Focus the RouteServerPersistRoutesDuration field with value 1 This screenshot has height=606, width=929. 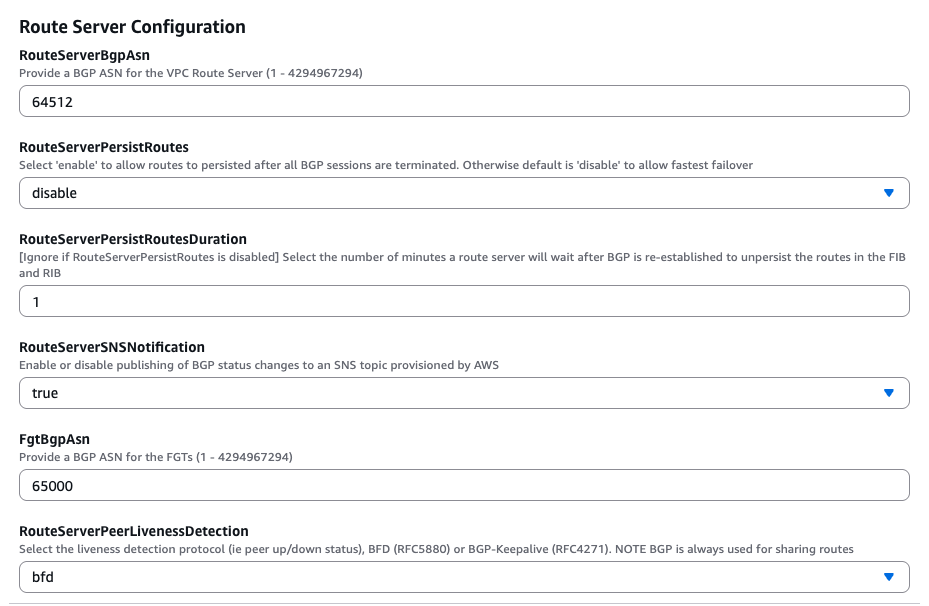tap(464, 302)
